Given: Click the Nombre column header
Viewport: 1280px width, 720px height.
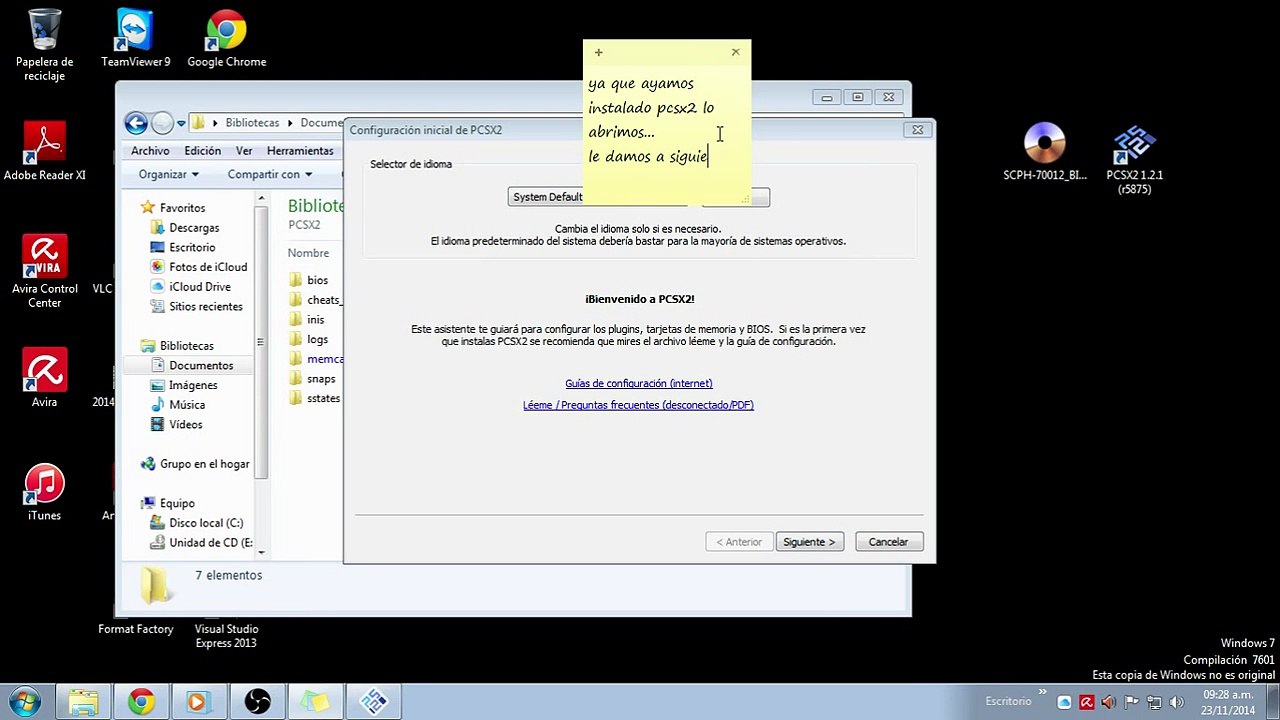Looking at the screenshot, I should (308, 253).
